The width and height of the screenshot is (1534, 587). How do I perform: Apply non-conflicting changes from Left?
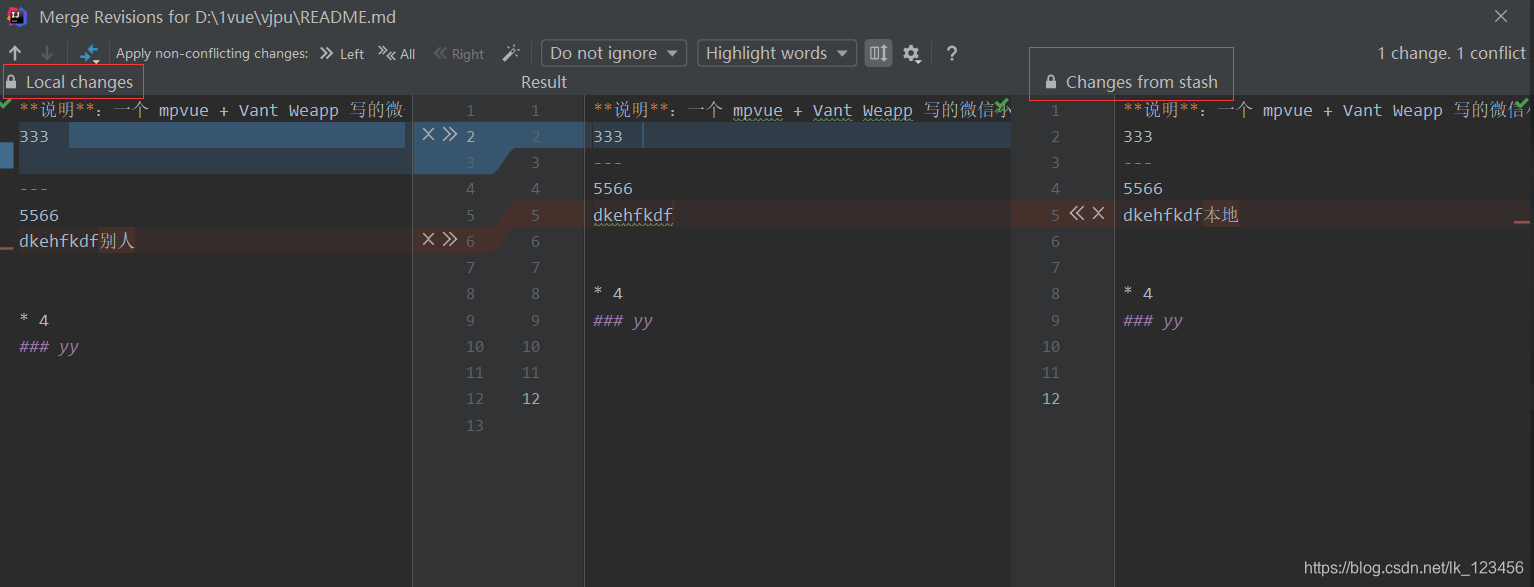coord(341,54)
